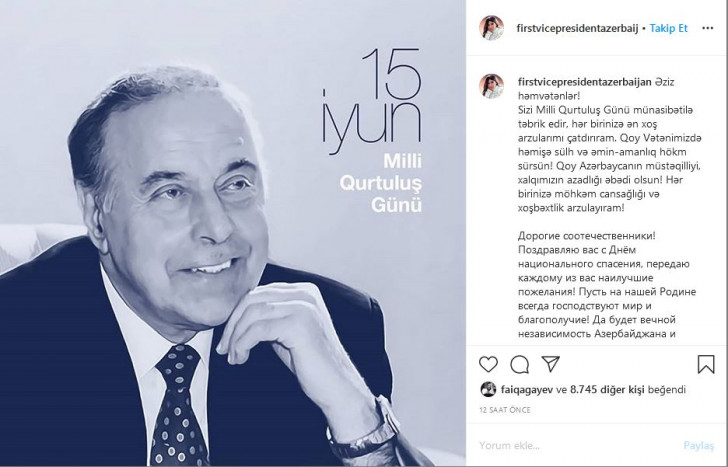Post the comment with Paylaş
The image size is (728, 467).
coord(698,446)
